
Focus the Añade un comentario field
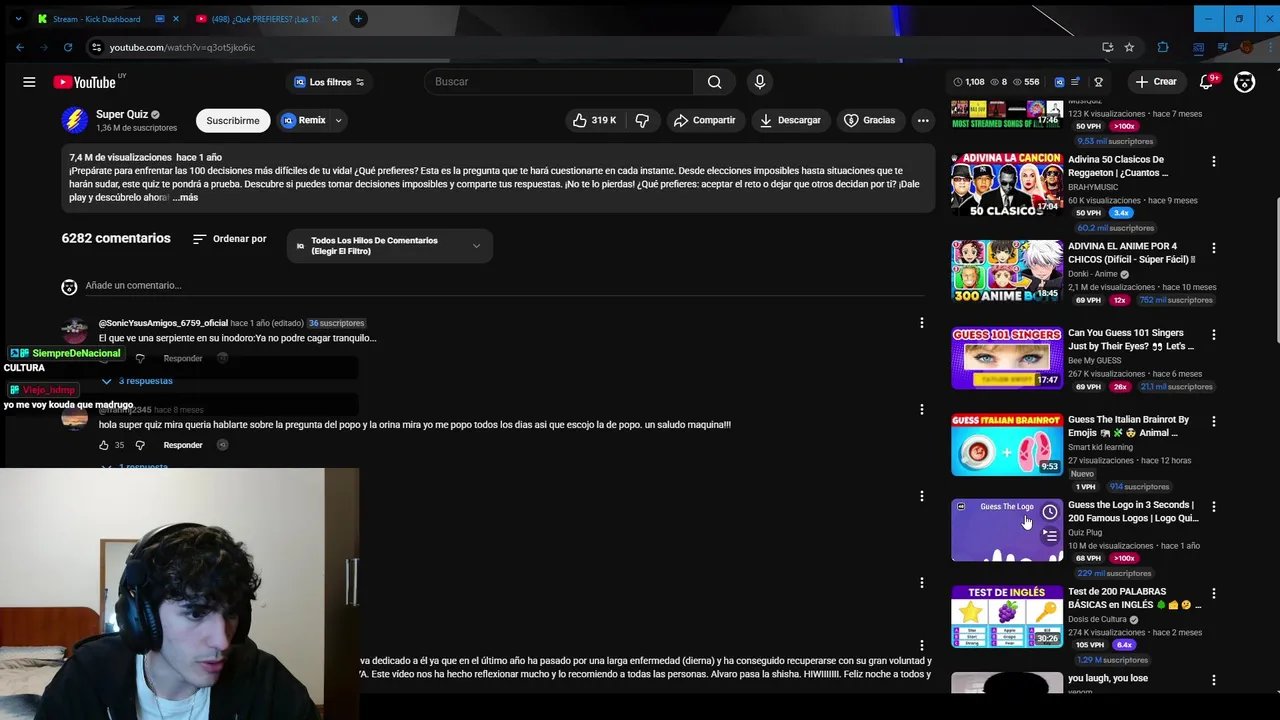(x=505, y=286)
